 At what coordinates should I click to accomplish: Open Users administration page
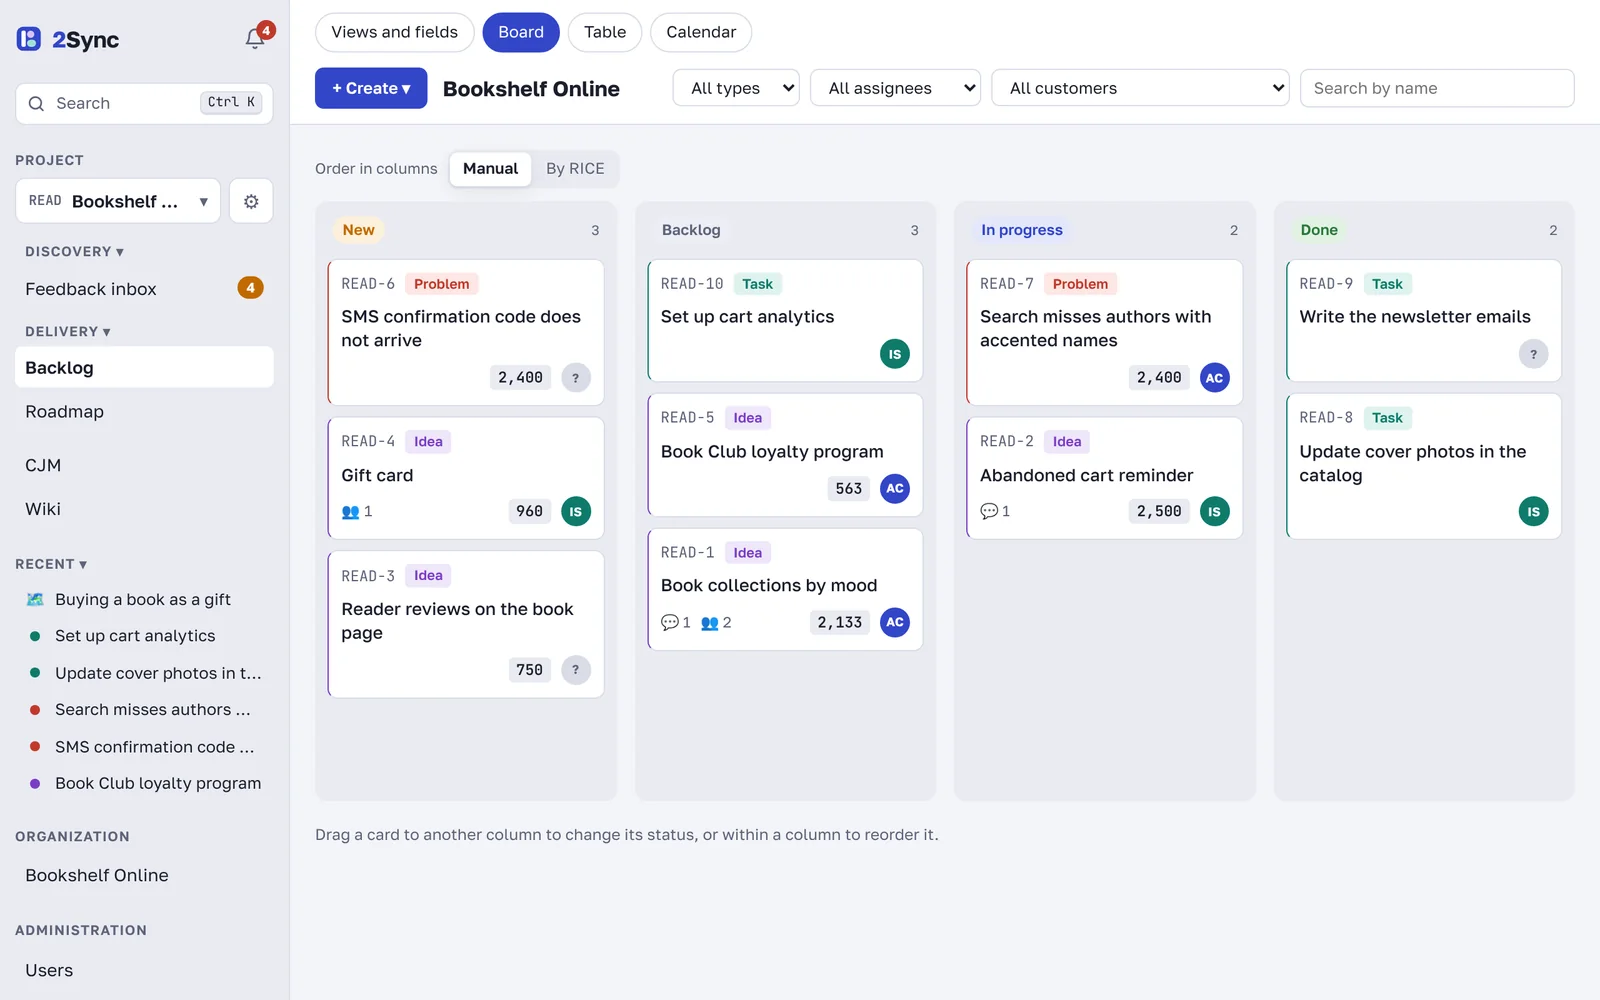coord(144,970)
